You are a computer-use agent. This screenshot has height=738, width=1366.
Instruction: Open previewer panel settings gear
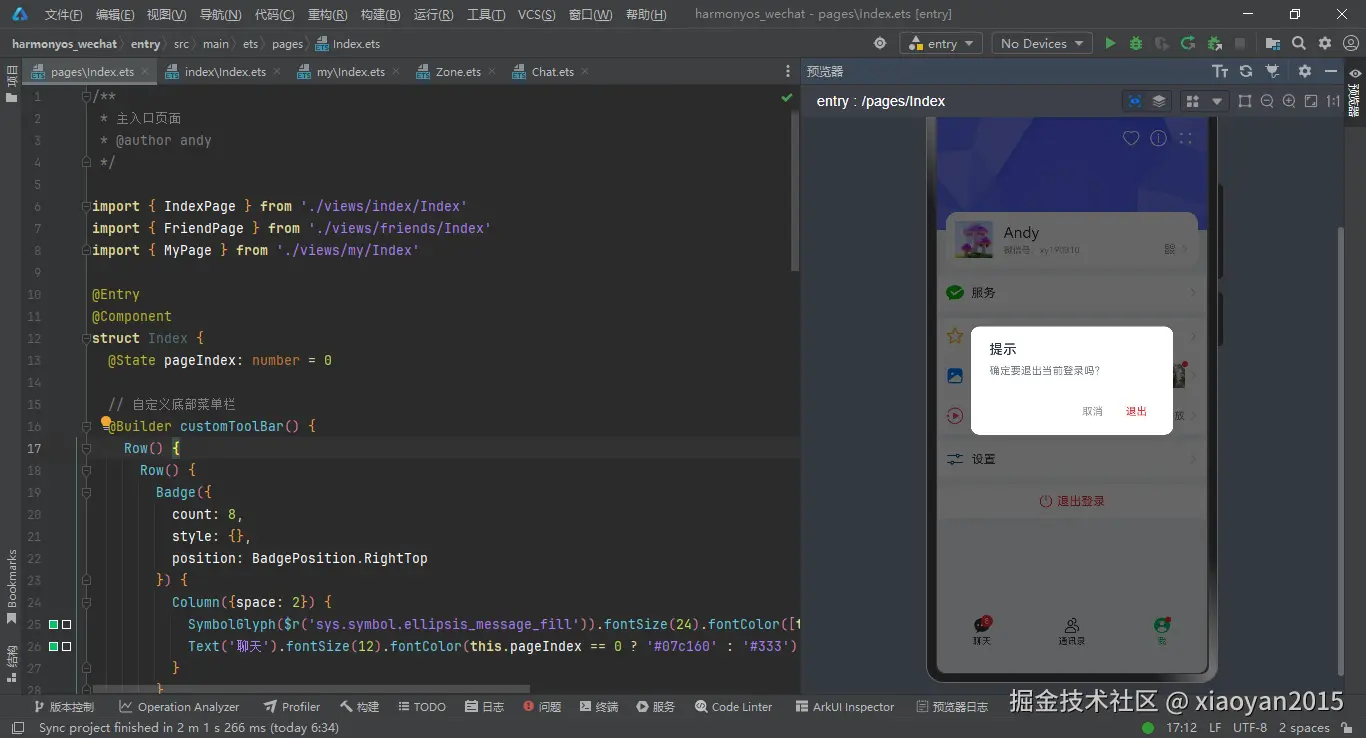[1304, 71]
